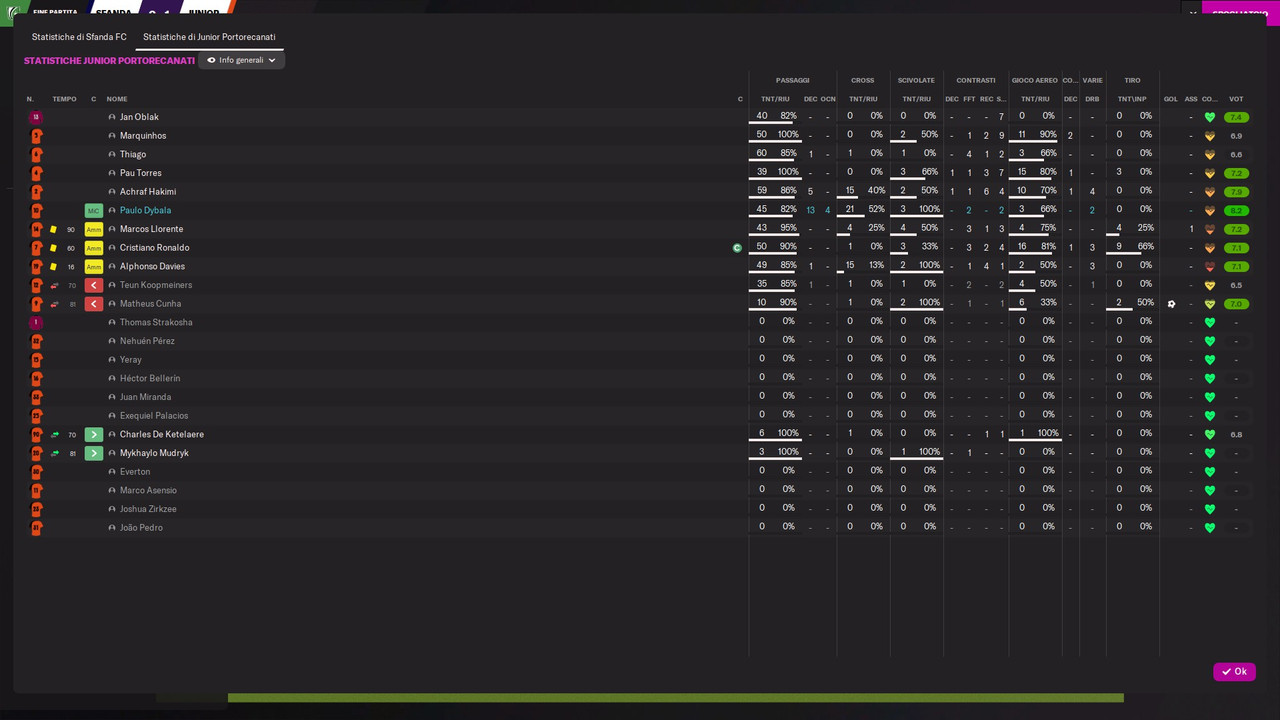Confirm with the Ok button
Image resolution: width=1280 pixels, height=720 pixels.
point(1234,672)
